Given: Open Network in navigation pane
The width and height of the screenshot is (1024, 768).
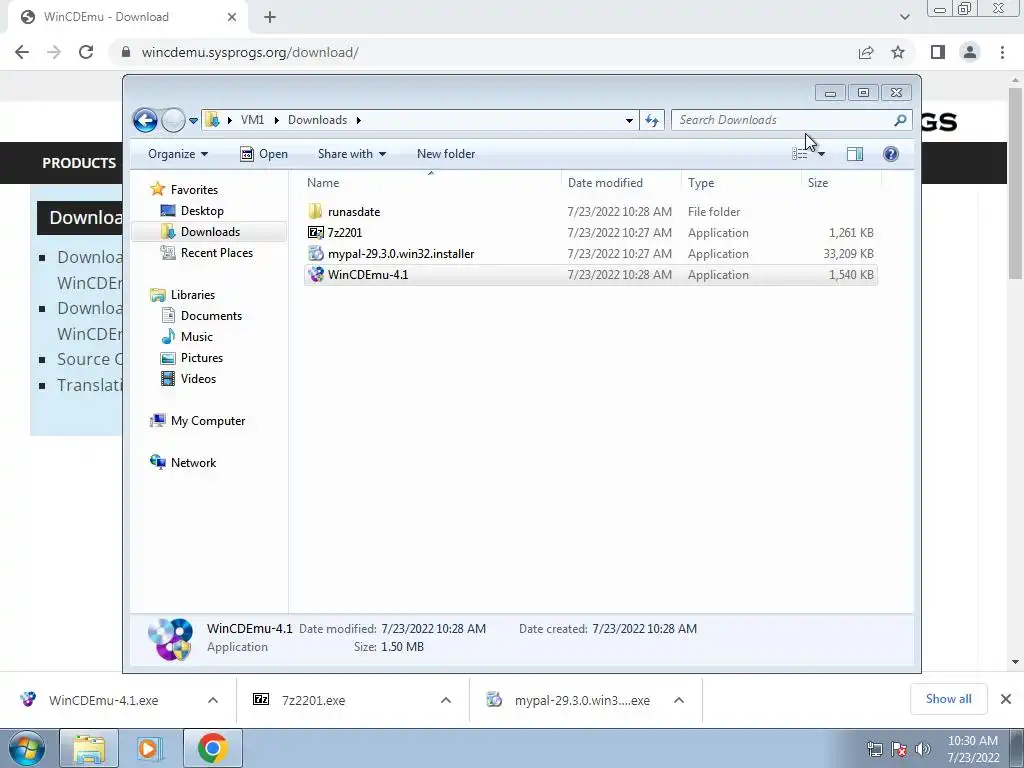Looking at the screenshot, I should click(x=193, y=463).
